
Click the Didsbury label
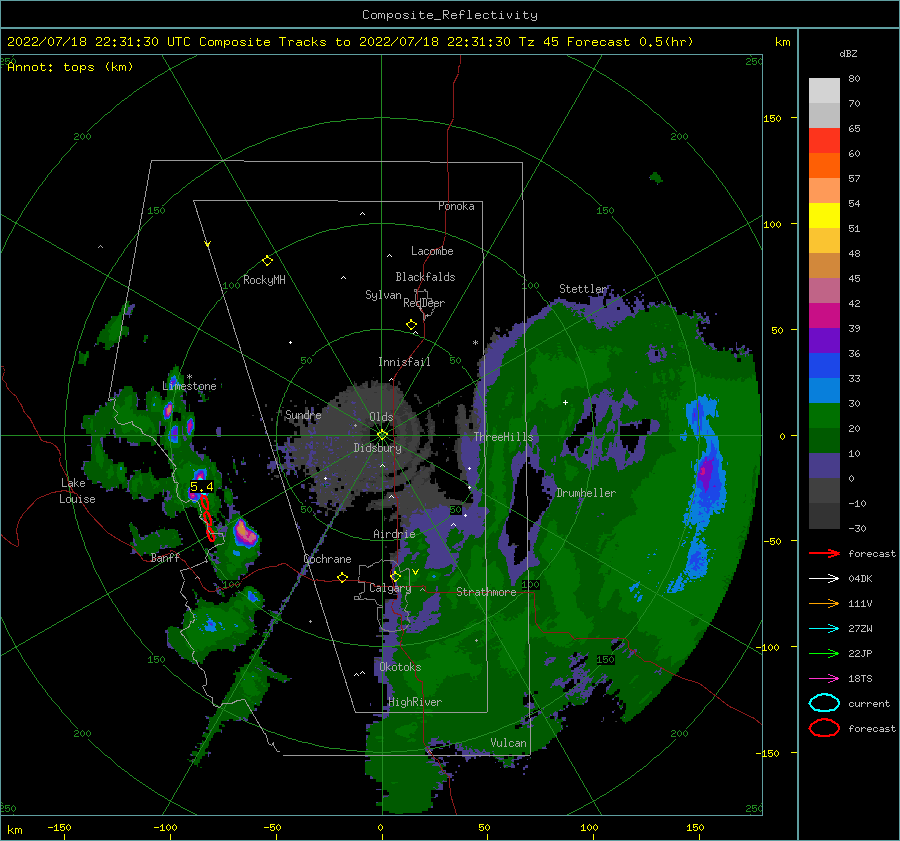pos(377,448)
